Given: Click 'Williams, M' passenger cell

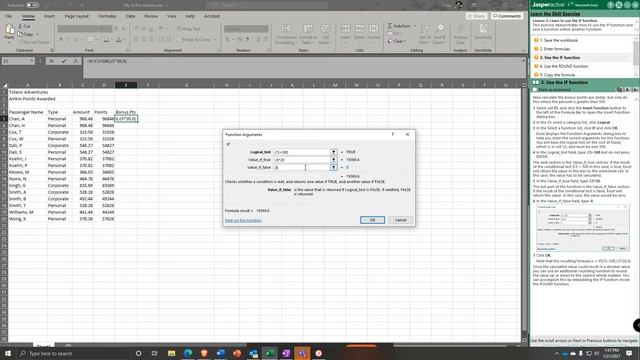Looking at the screenshot, I should [x=27, y=212].
